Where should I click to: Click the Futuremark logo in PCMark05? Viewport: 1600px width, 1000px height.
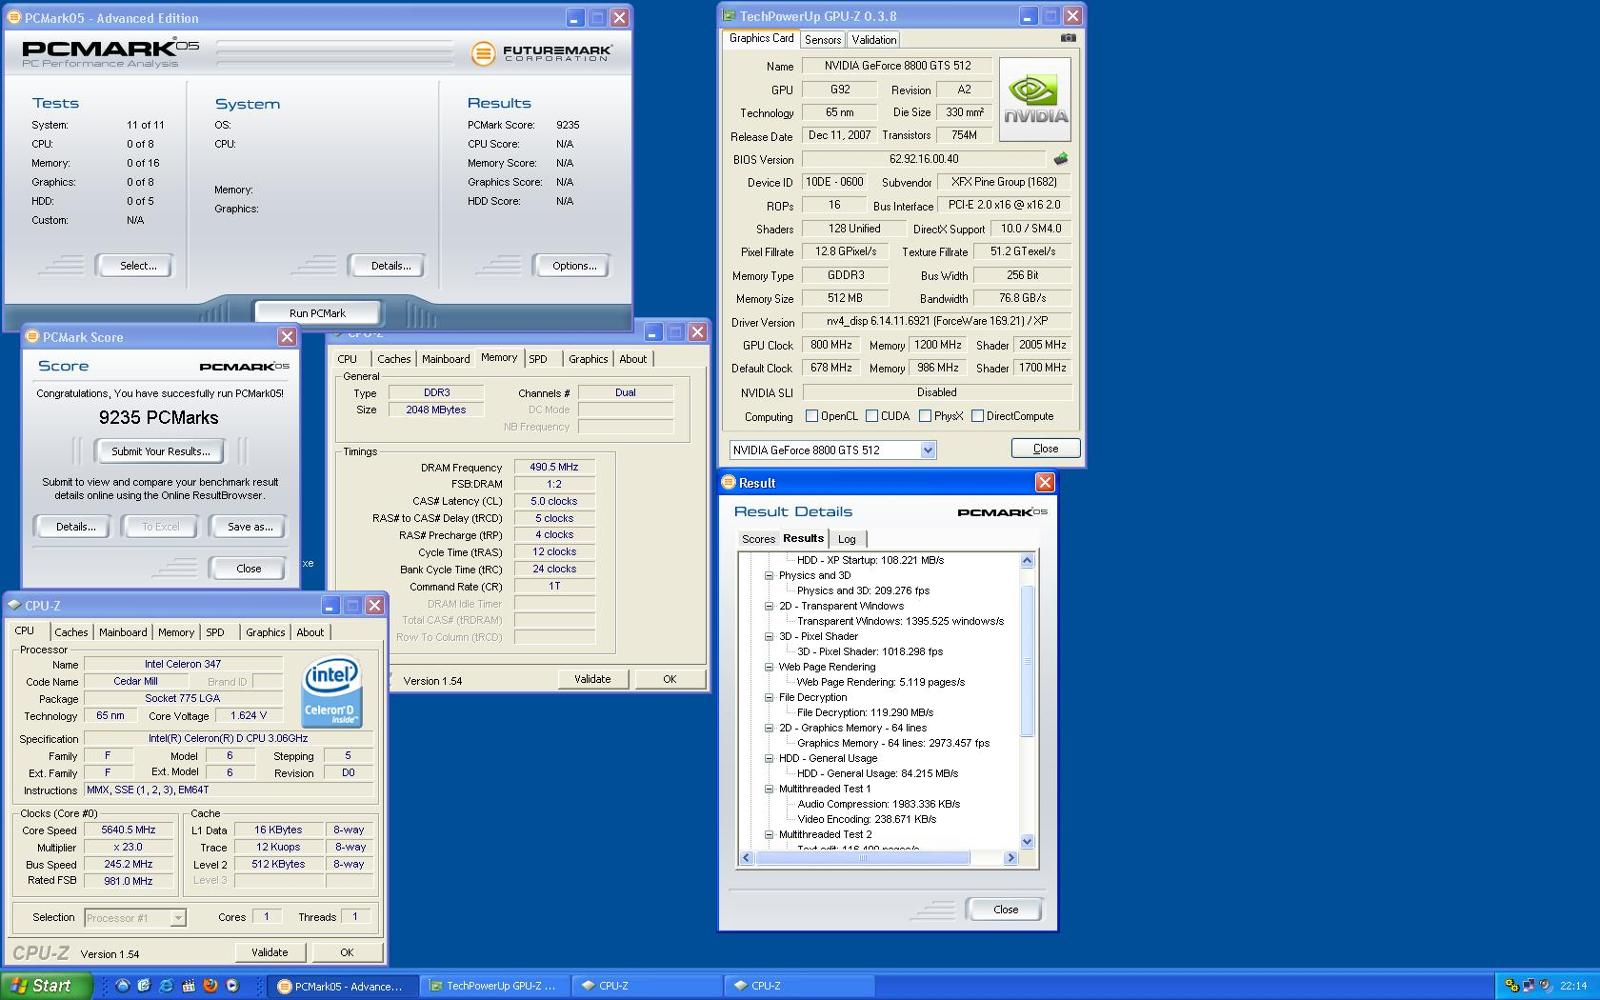point(541,53)
